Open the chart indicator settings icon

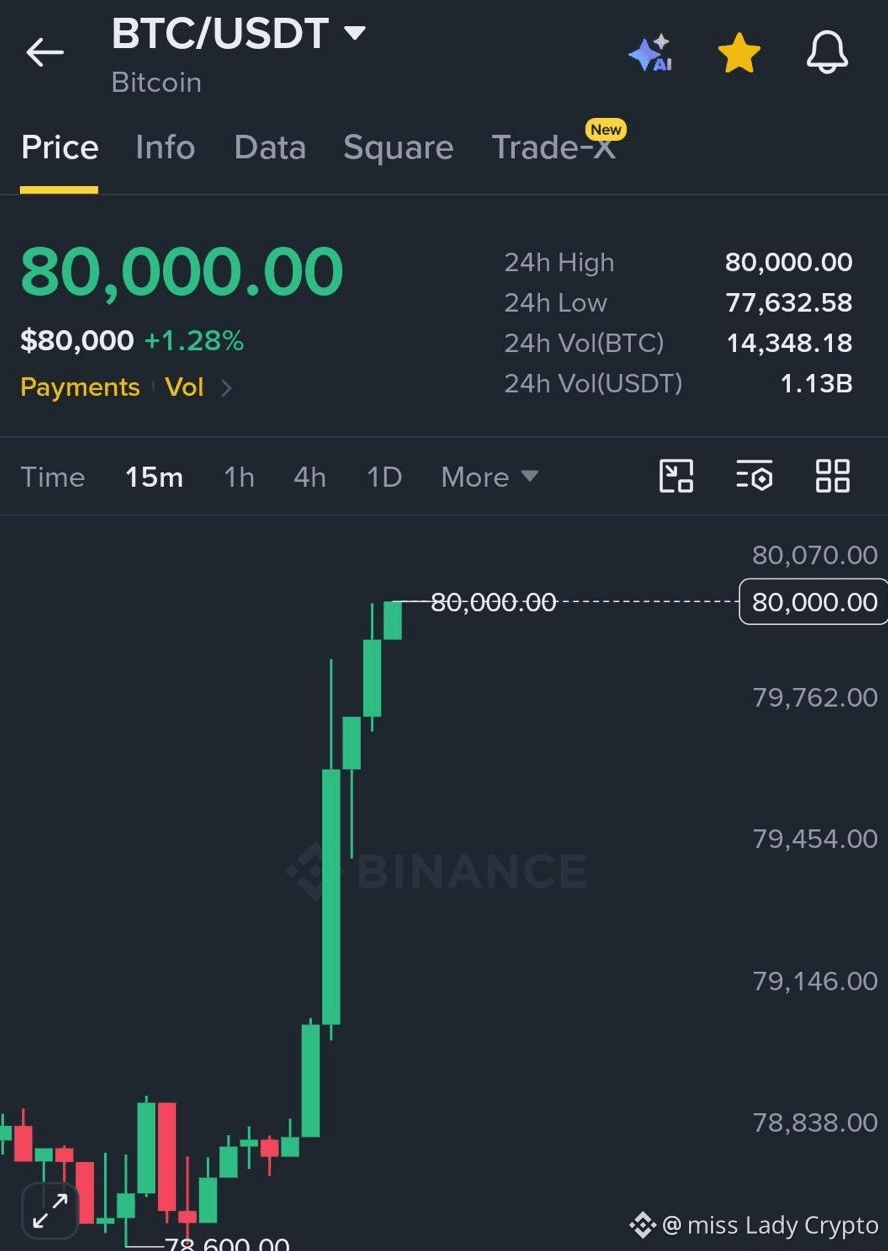[754, 476]
